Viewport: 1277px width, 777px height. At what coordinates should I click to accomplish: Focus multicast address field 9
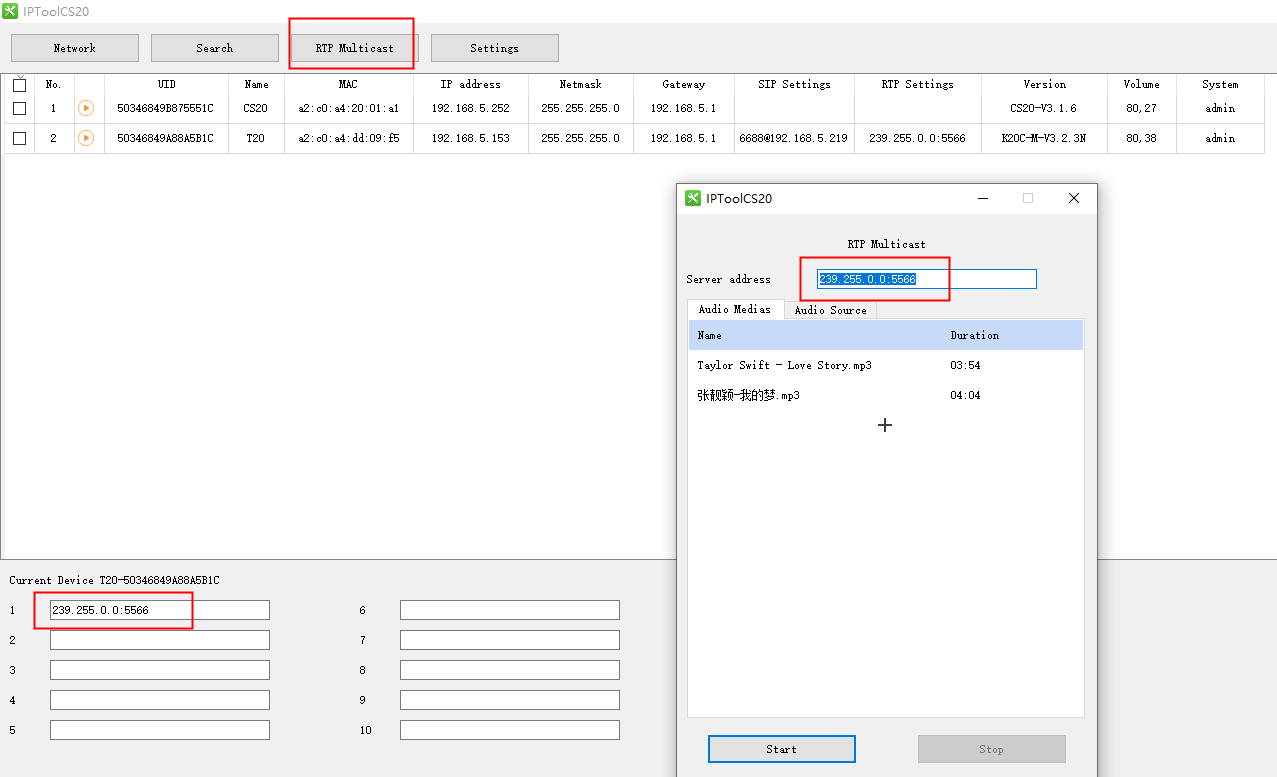510,700
